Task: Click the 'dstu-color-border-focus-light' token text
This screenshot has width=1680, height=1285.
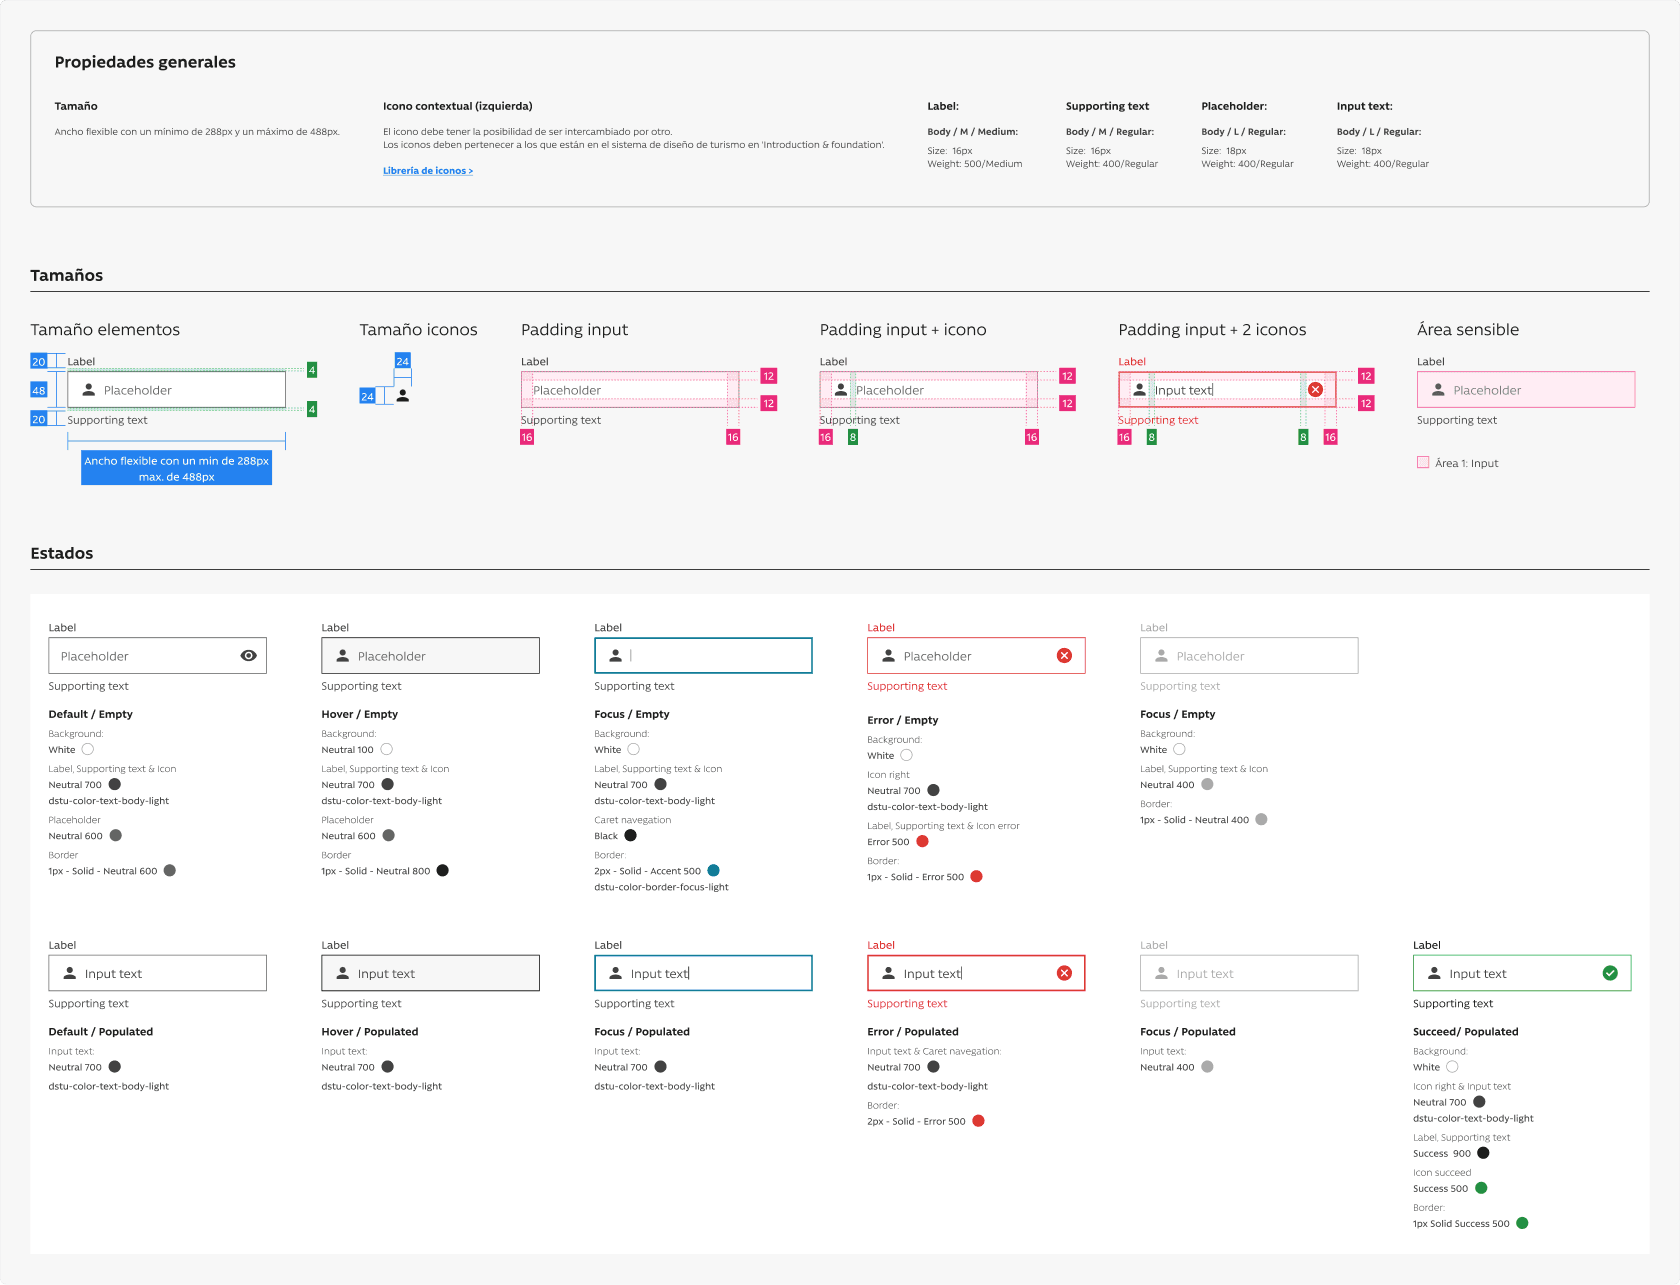Action: [661, 887]
